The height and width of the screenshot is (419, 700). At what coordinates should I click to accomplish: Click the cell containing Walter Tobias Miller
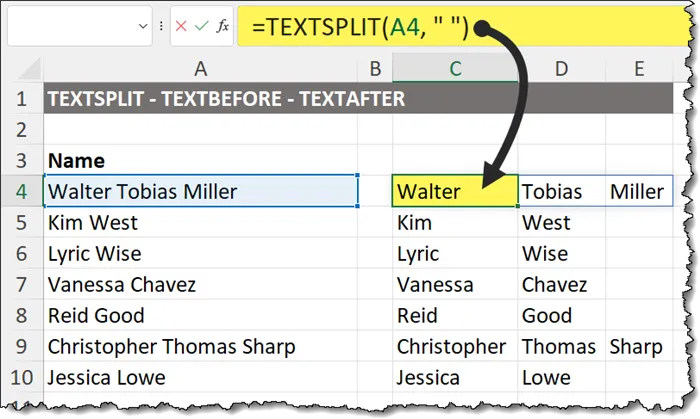(200, 191)
